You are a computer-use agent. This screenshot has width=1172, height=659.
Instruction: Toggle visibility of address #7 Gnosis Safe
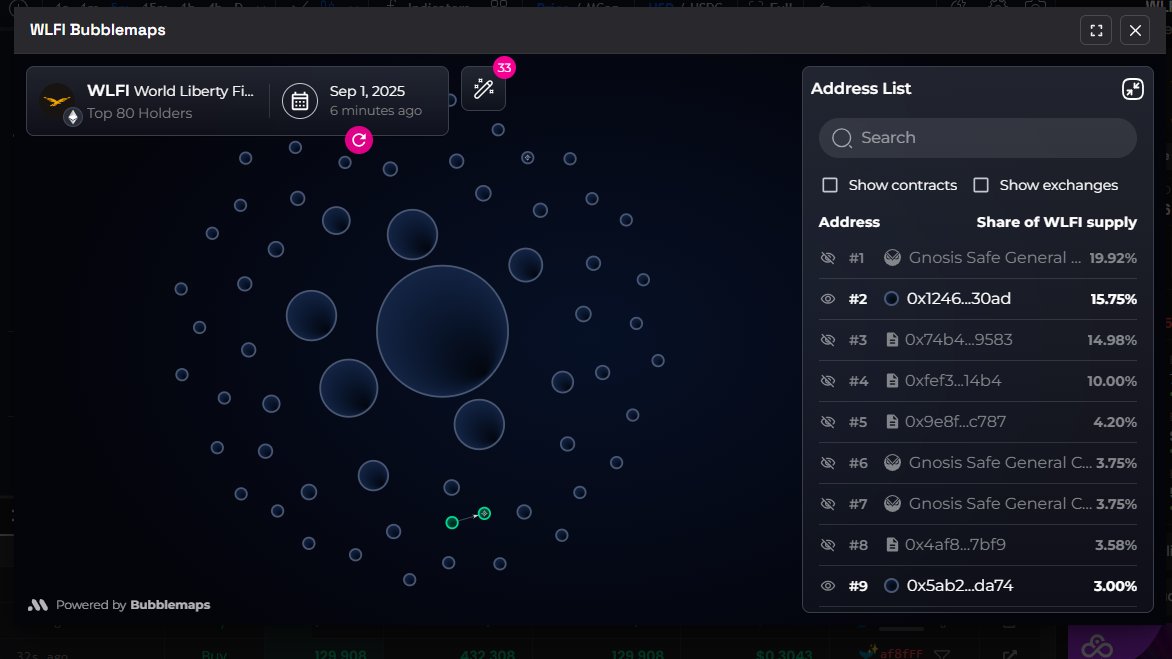point(827,504)
